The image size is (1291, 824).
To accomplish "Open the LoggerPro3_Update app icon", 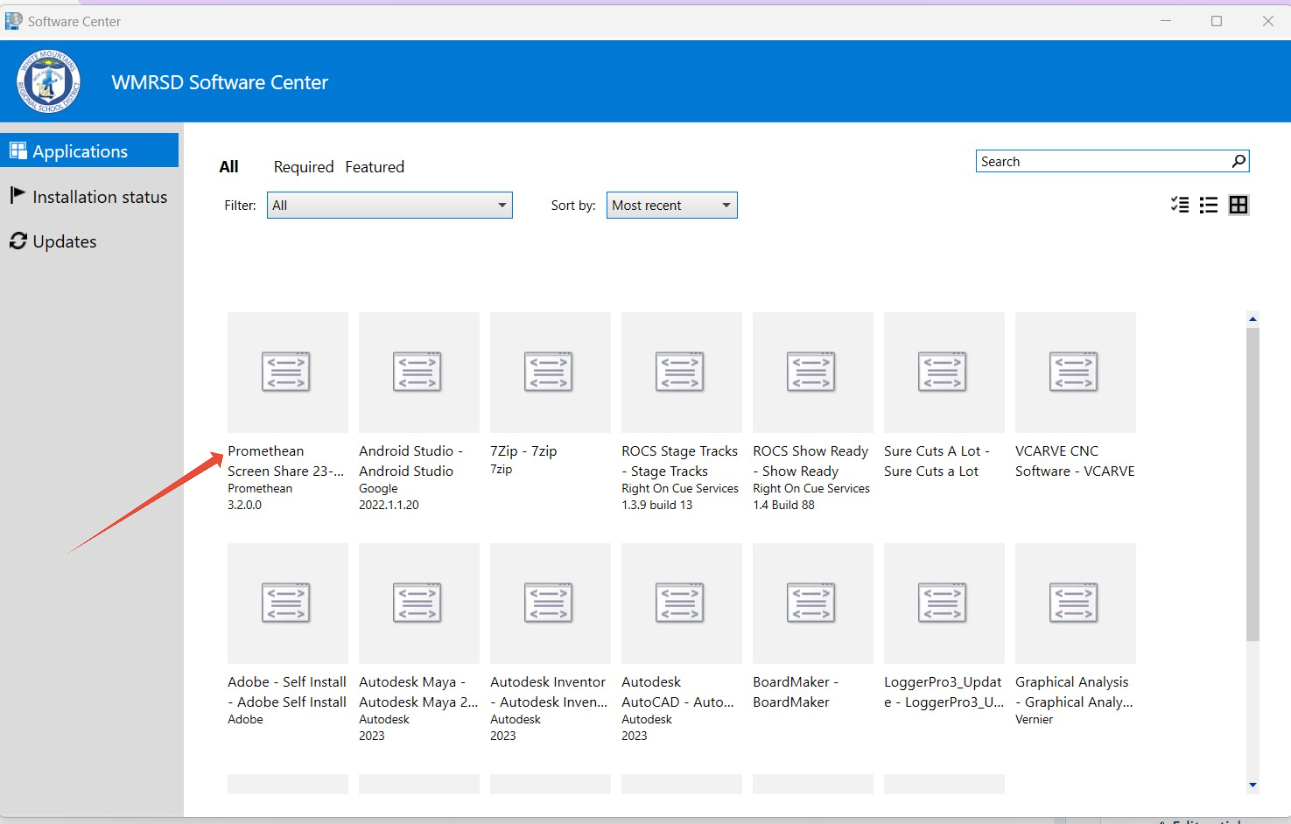I will (944, 603).
